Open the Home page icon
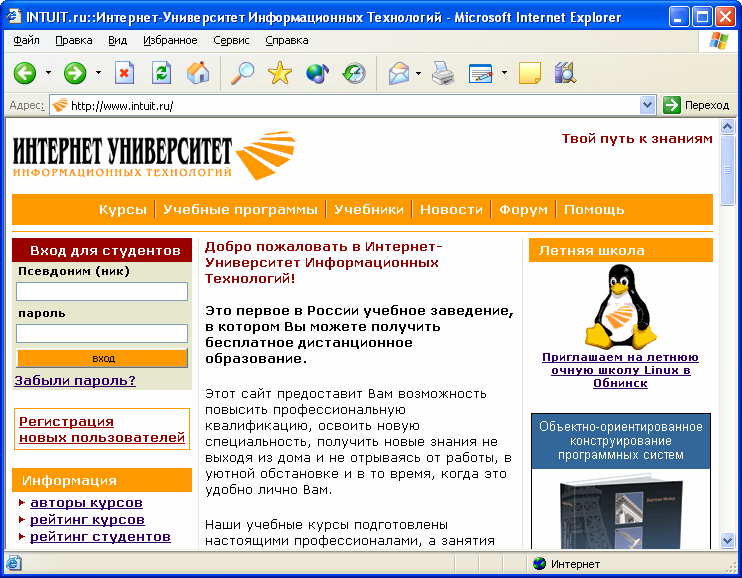The width and height of the screenshot is (742, 578). [198, 73]
